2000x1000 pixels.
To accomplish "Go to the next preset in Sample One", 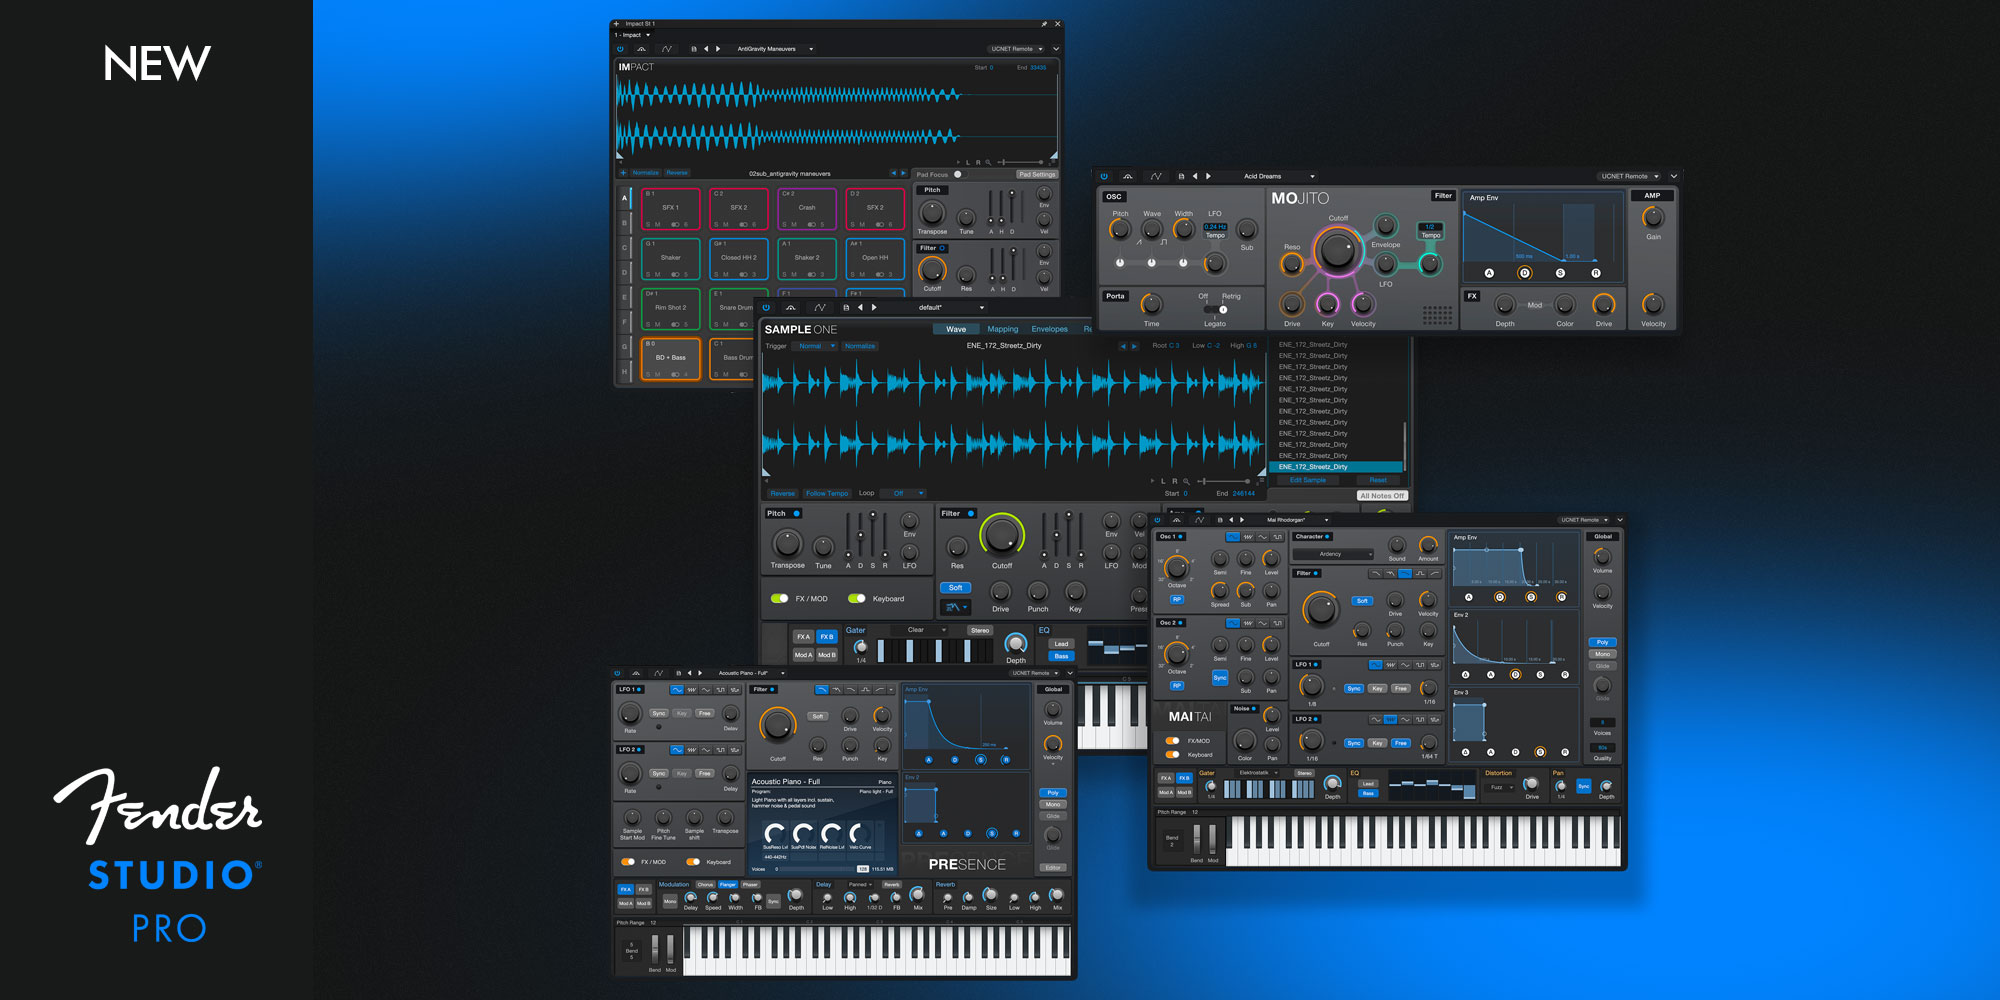I will (x=874, y=308).
